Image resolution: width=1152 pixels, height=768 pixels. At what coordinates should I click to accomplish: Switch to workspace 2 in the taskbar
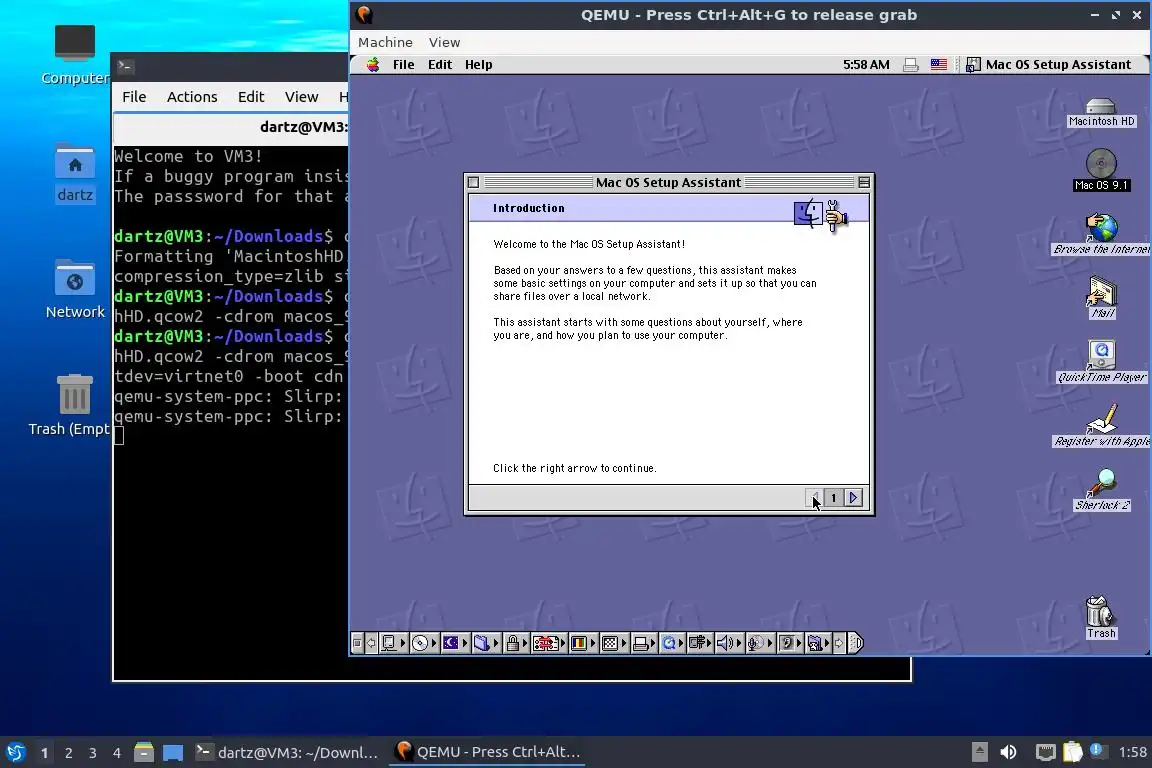click(x=68, y=753)
